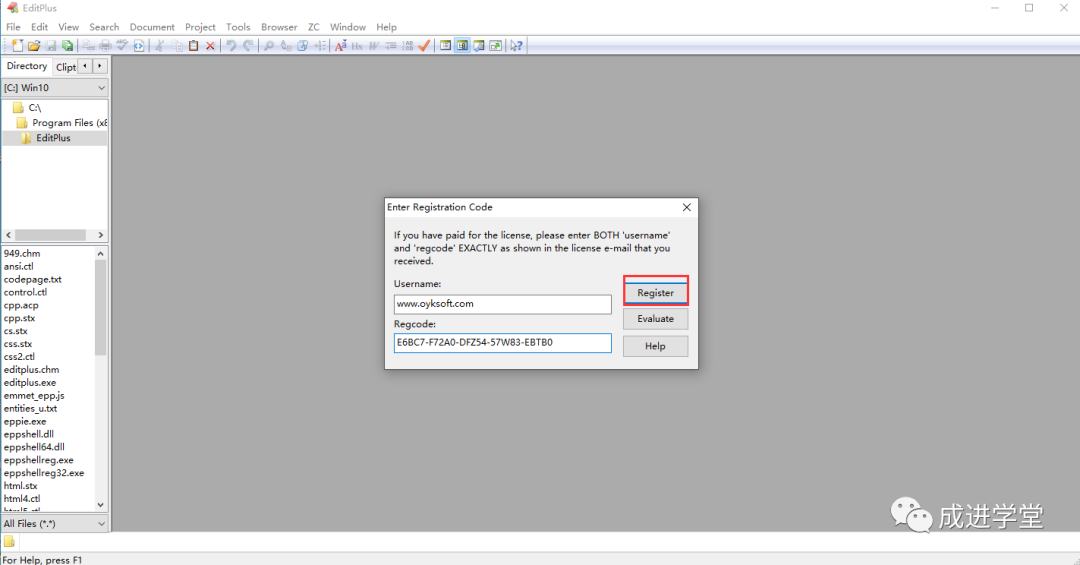Open the Edit menu
Image resolution: width=1080 pixels, height=565 pixels.
(39, 27)
